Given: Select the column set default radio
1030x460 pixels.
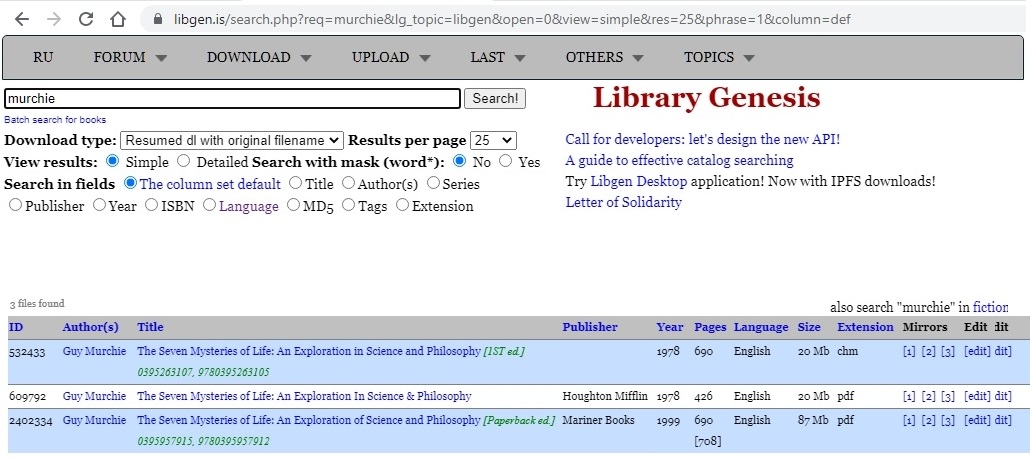Looking at the screenshot, I should pyautogui.click(x=130, y=183).
